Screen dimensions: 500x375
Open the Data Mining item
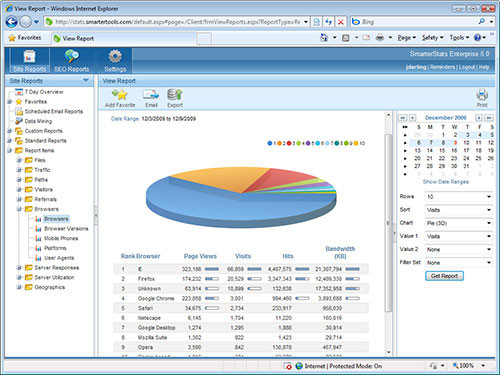pos(38,121)
